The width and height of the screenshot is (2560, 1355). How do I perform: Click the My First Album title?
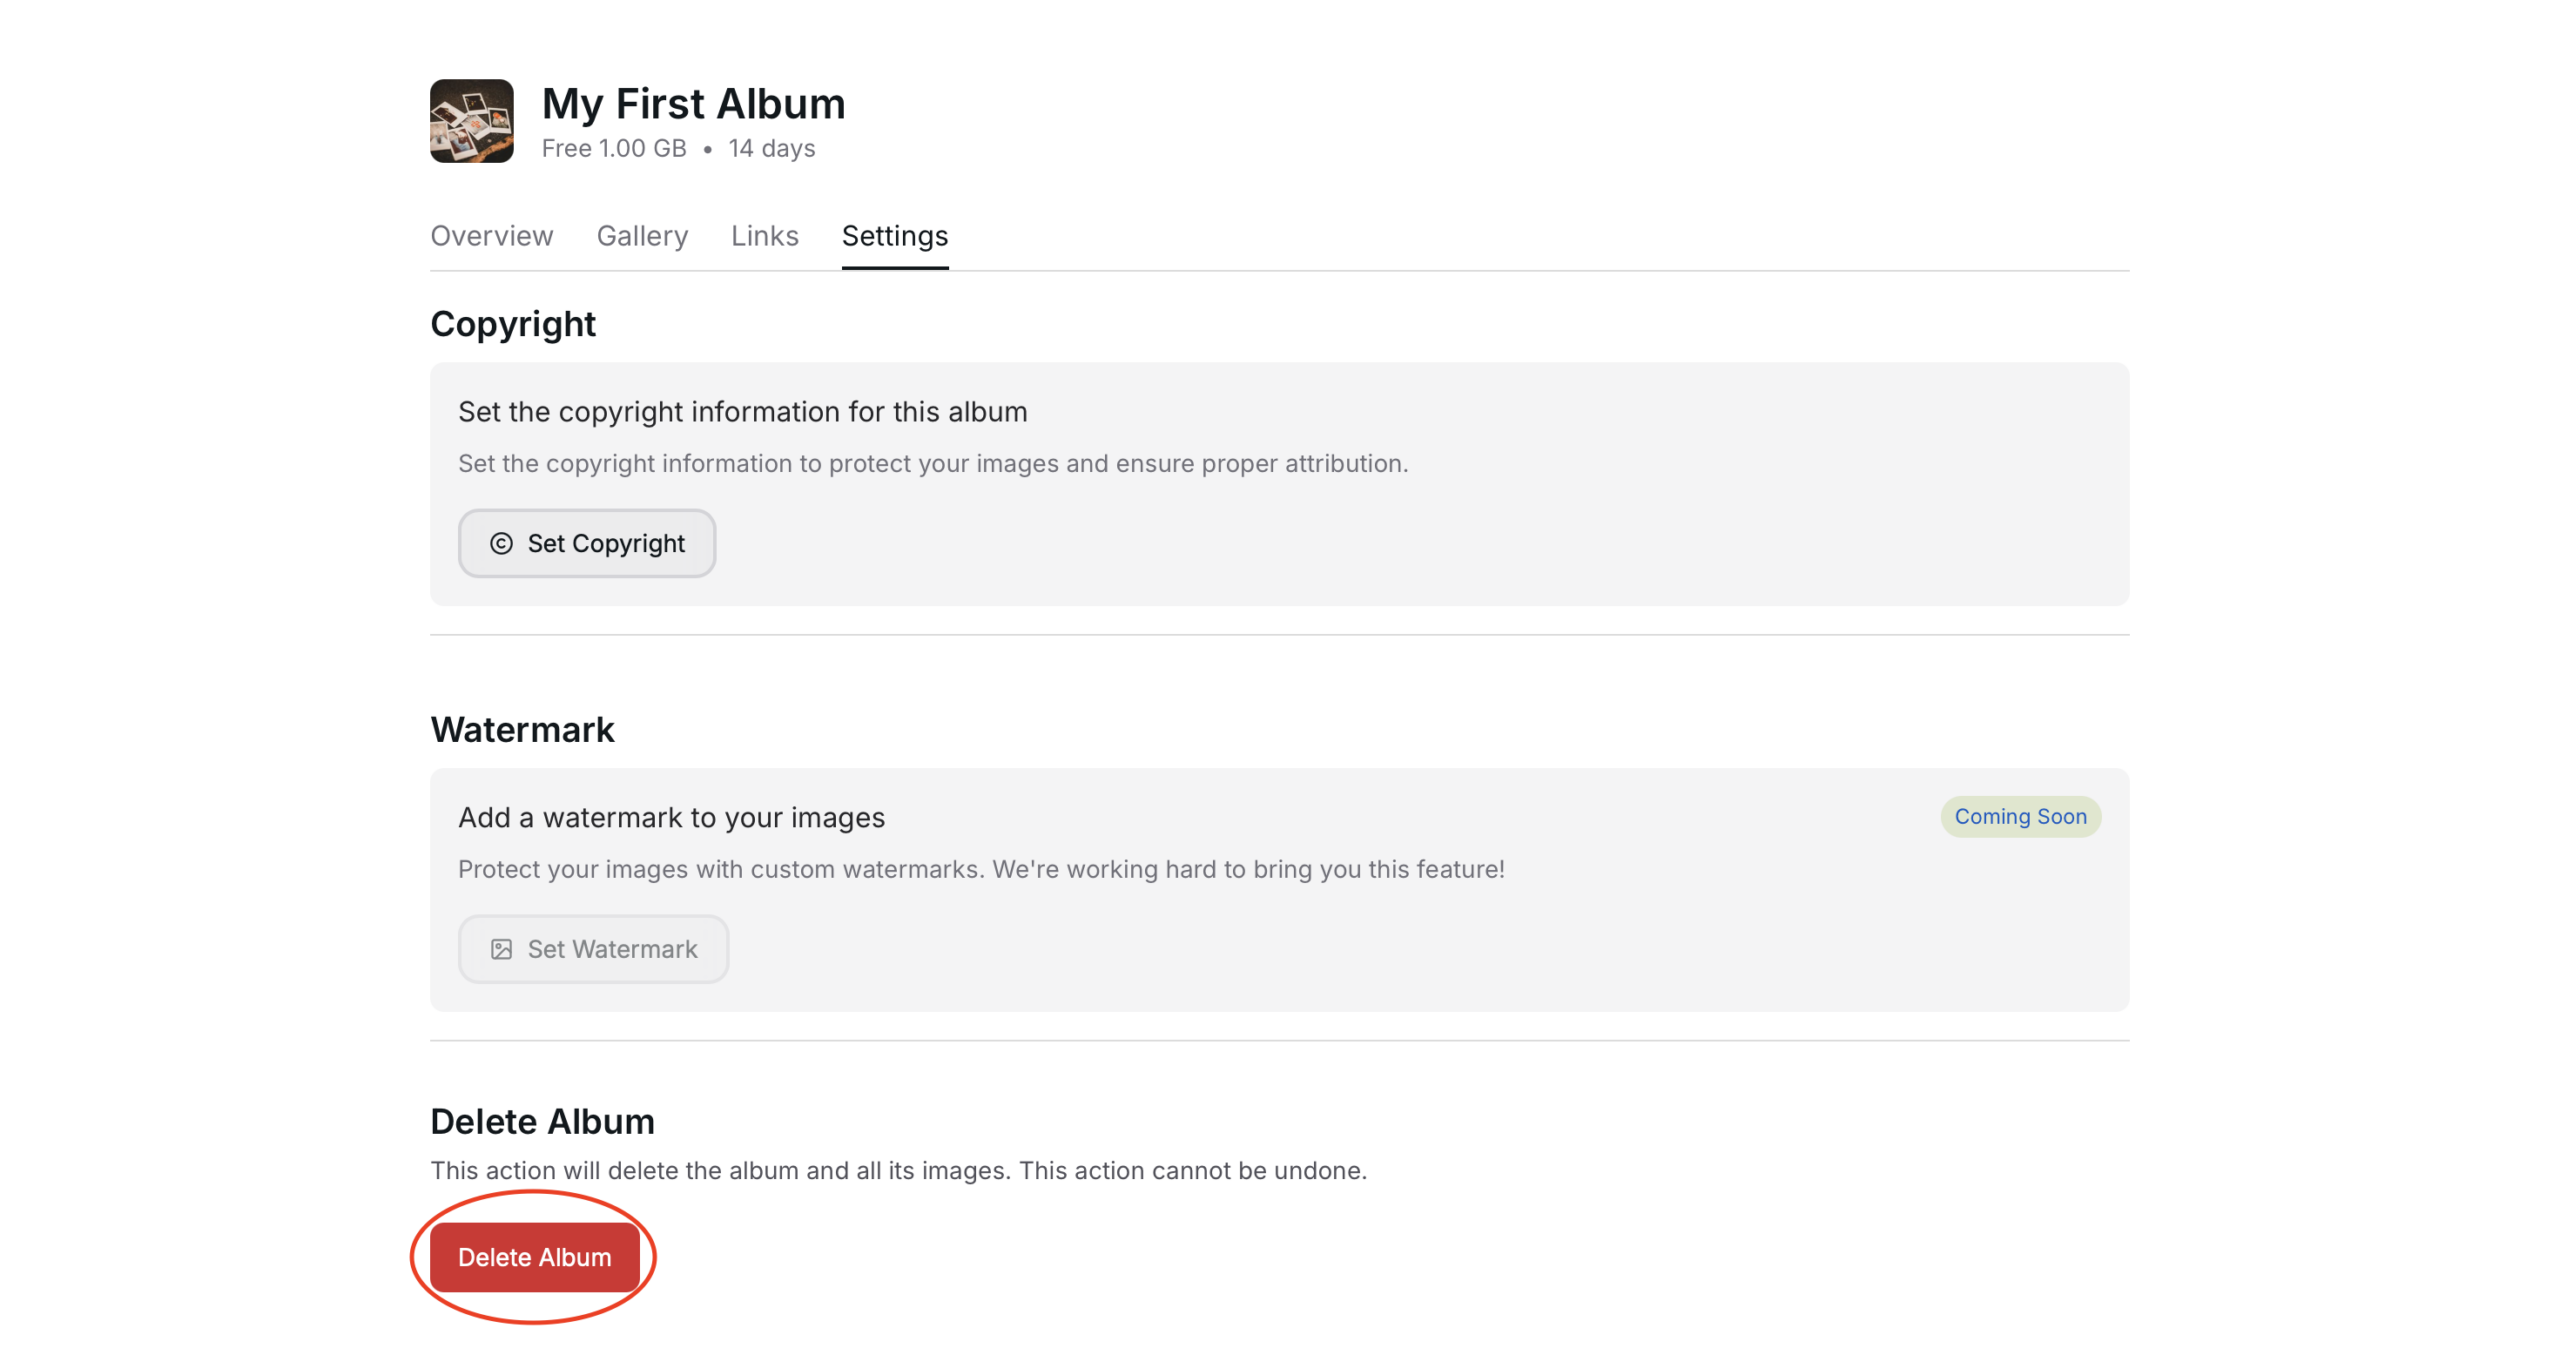693,104
